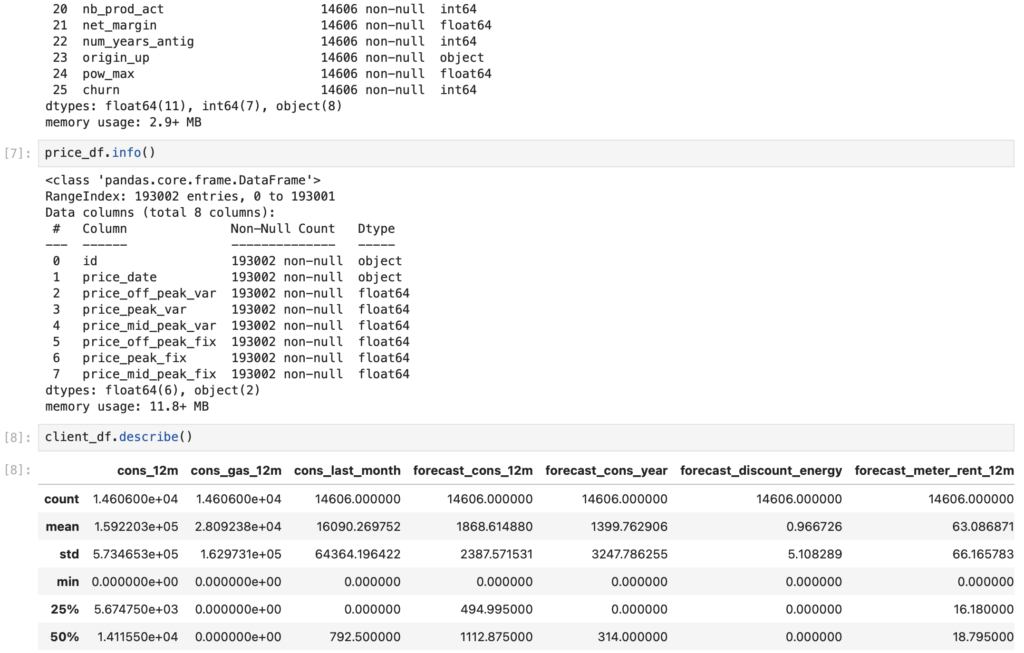Select the count row label
1024x653 pixels.
[62, 498]
